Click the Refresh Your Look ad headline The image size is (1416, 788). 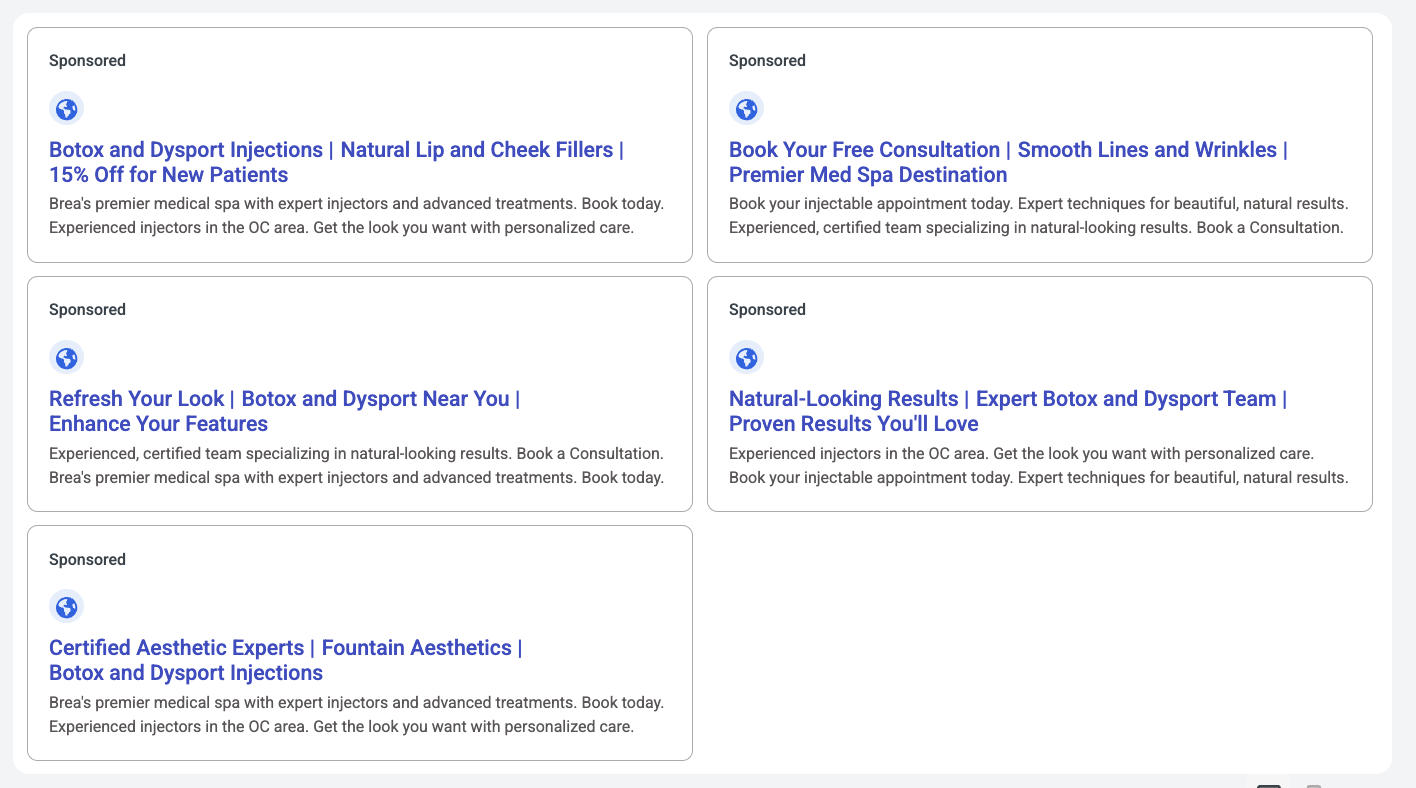point(284,411)
